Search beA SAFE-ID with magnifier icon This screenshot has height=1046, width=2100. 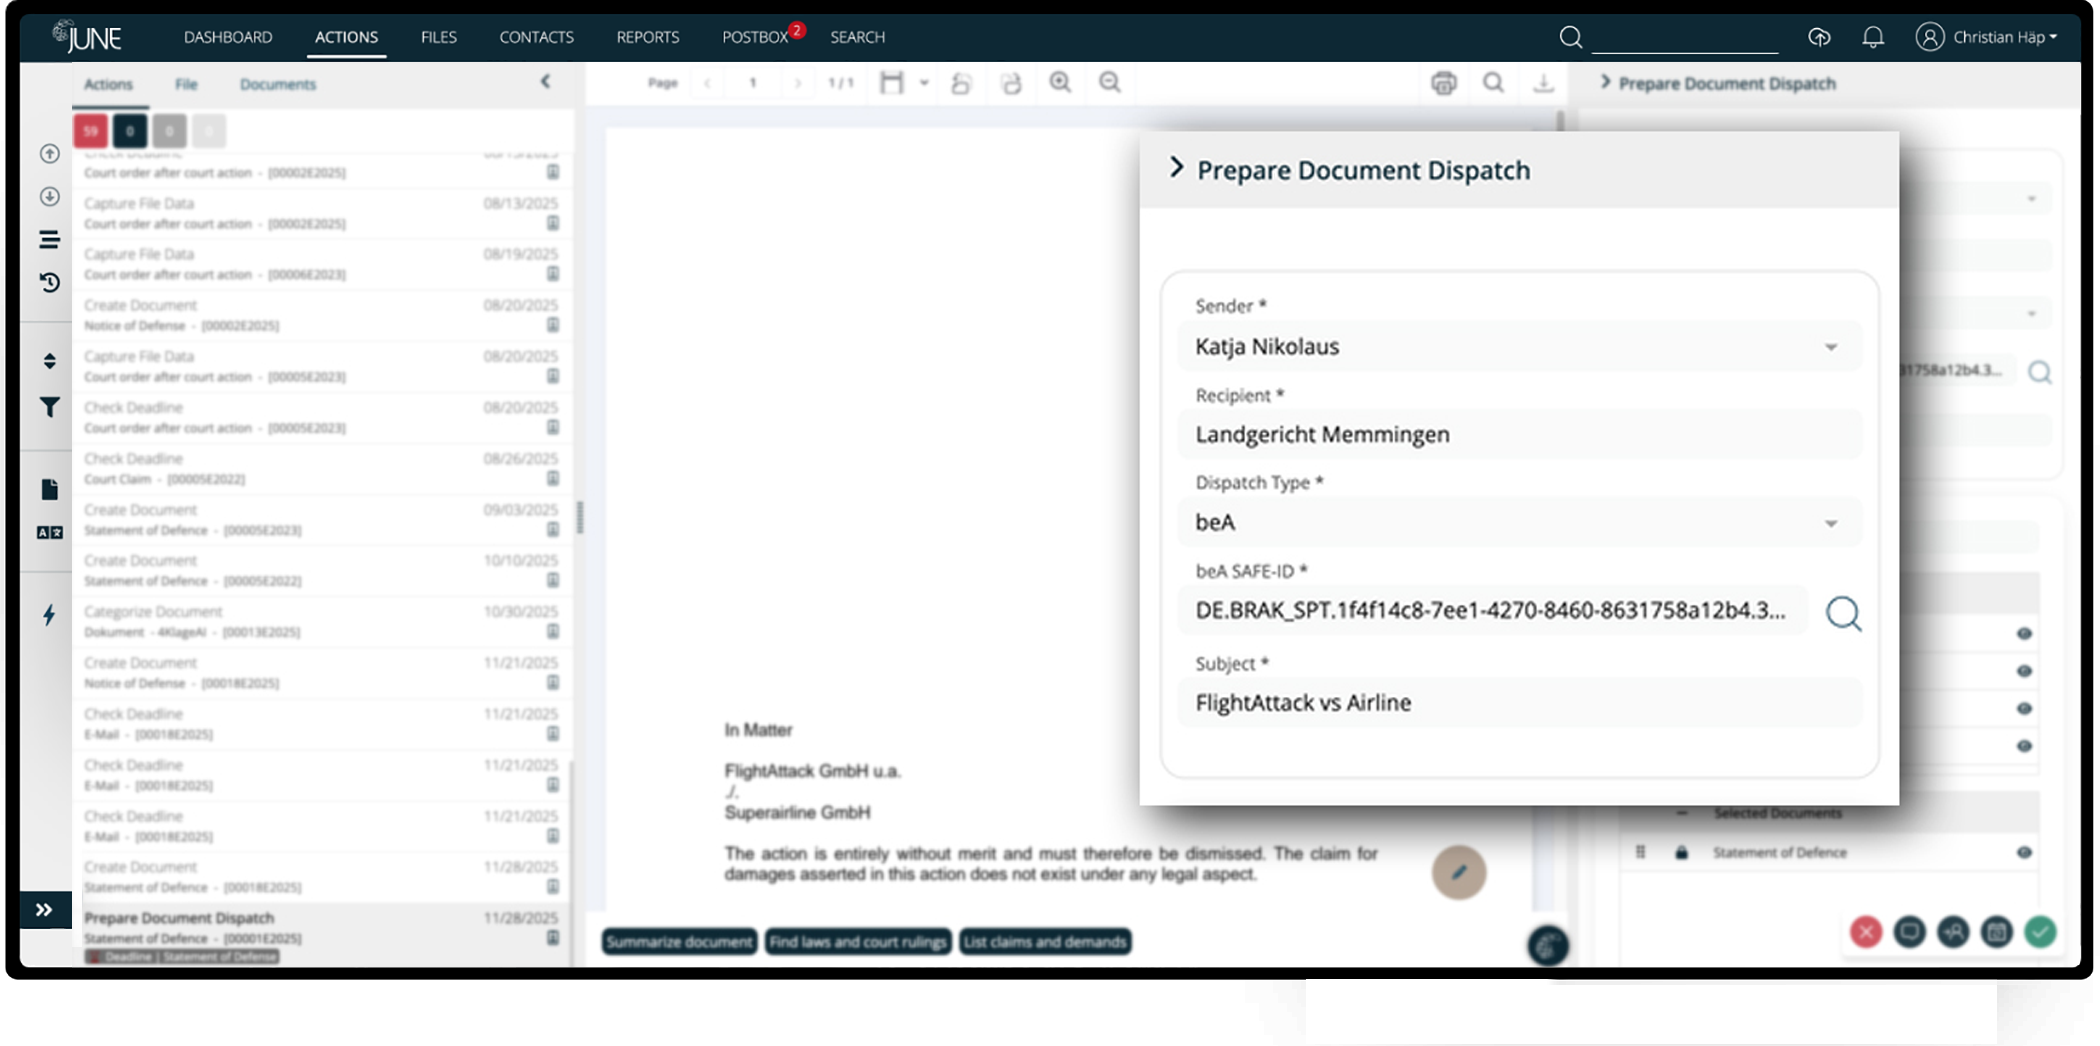[x=1843, y=613]
